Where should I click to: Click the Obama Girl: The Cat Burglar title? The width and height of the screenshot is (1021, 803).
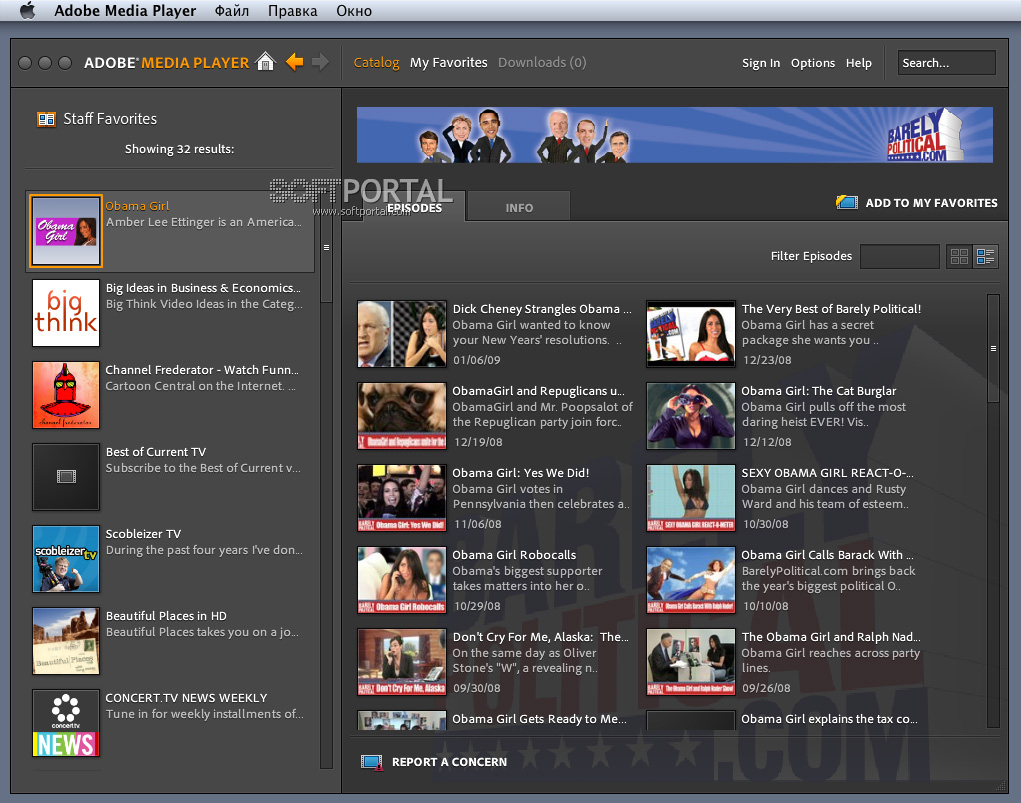pyautogui.click(x=818, y=391)
